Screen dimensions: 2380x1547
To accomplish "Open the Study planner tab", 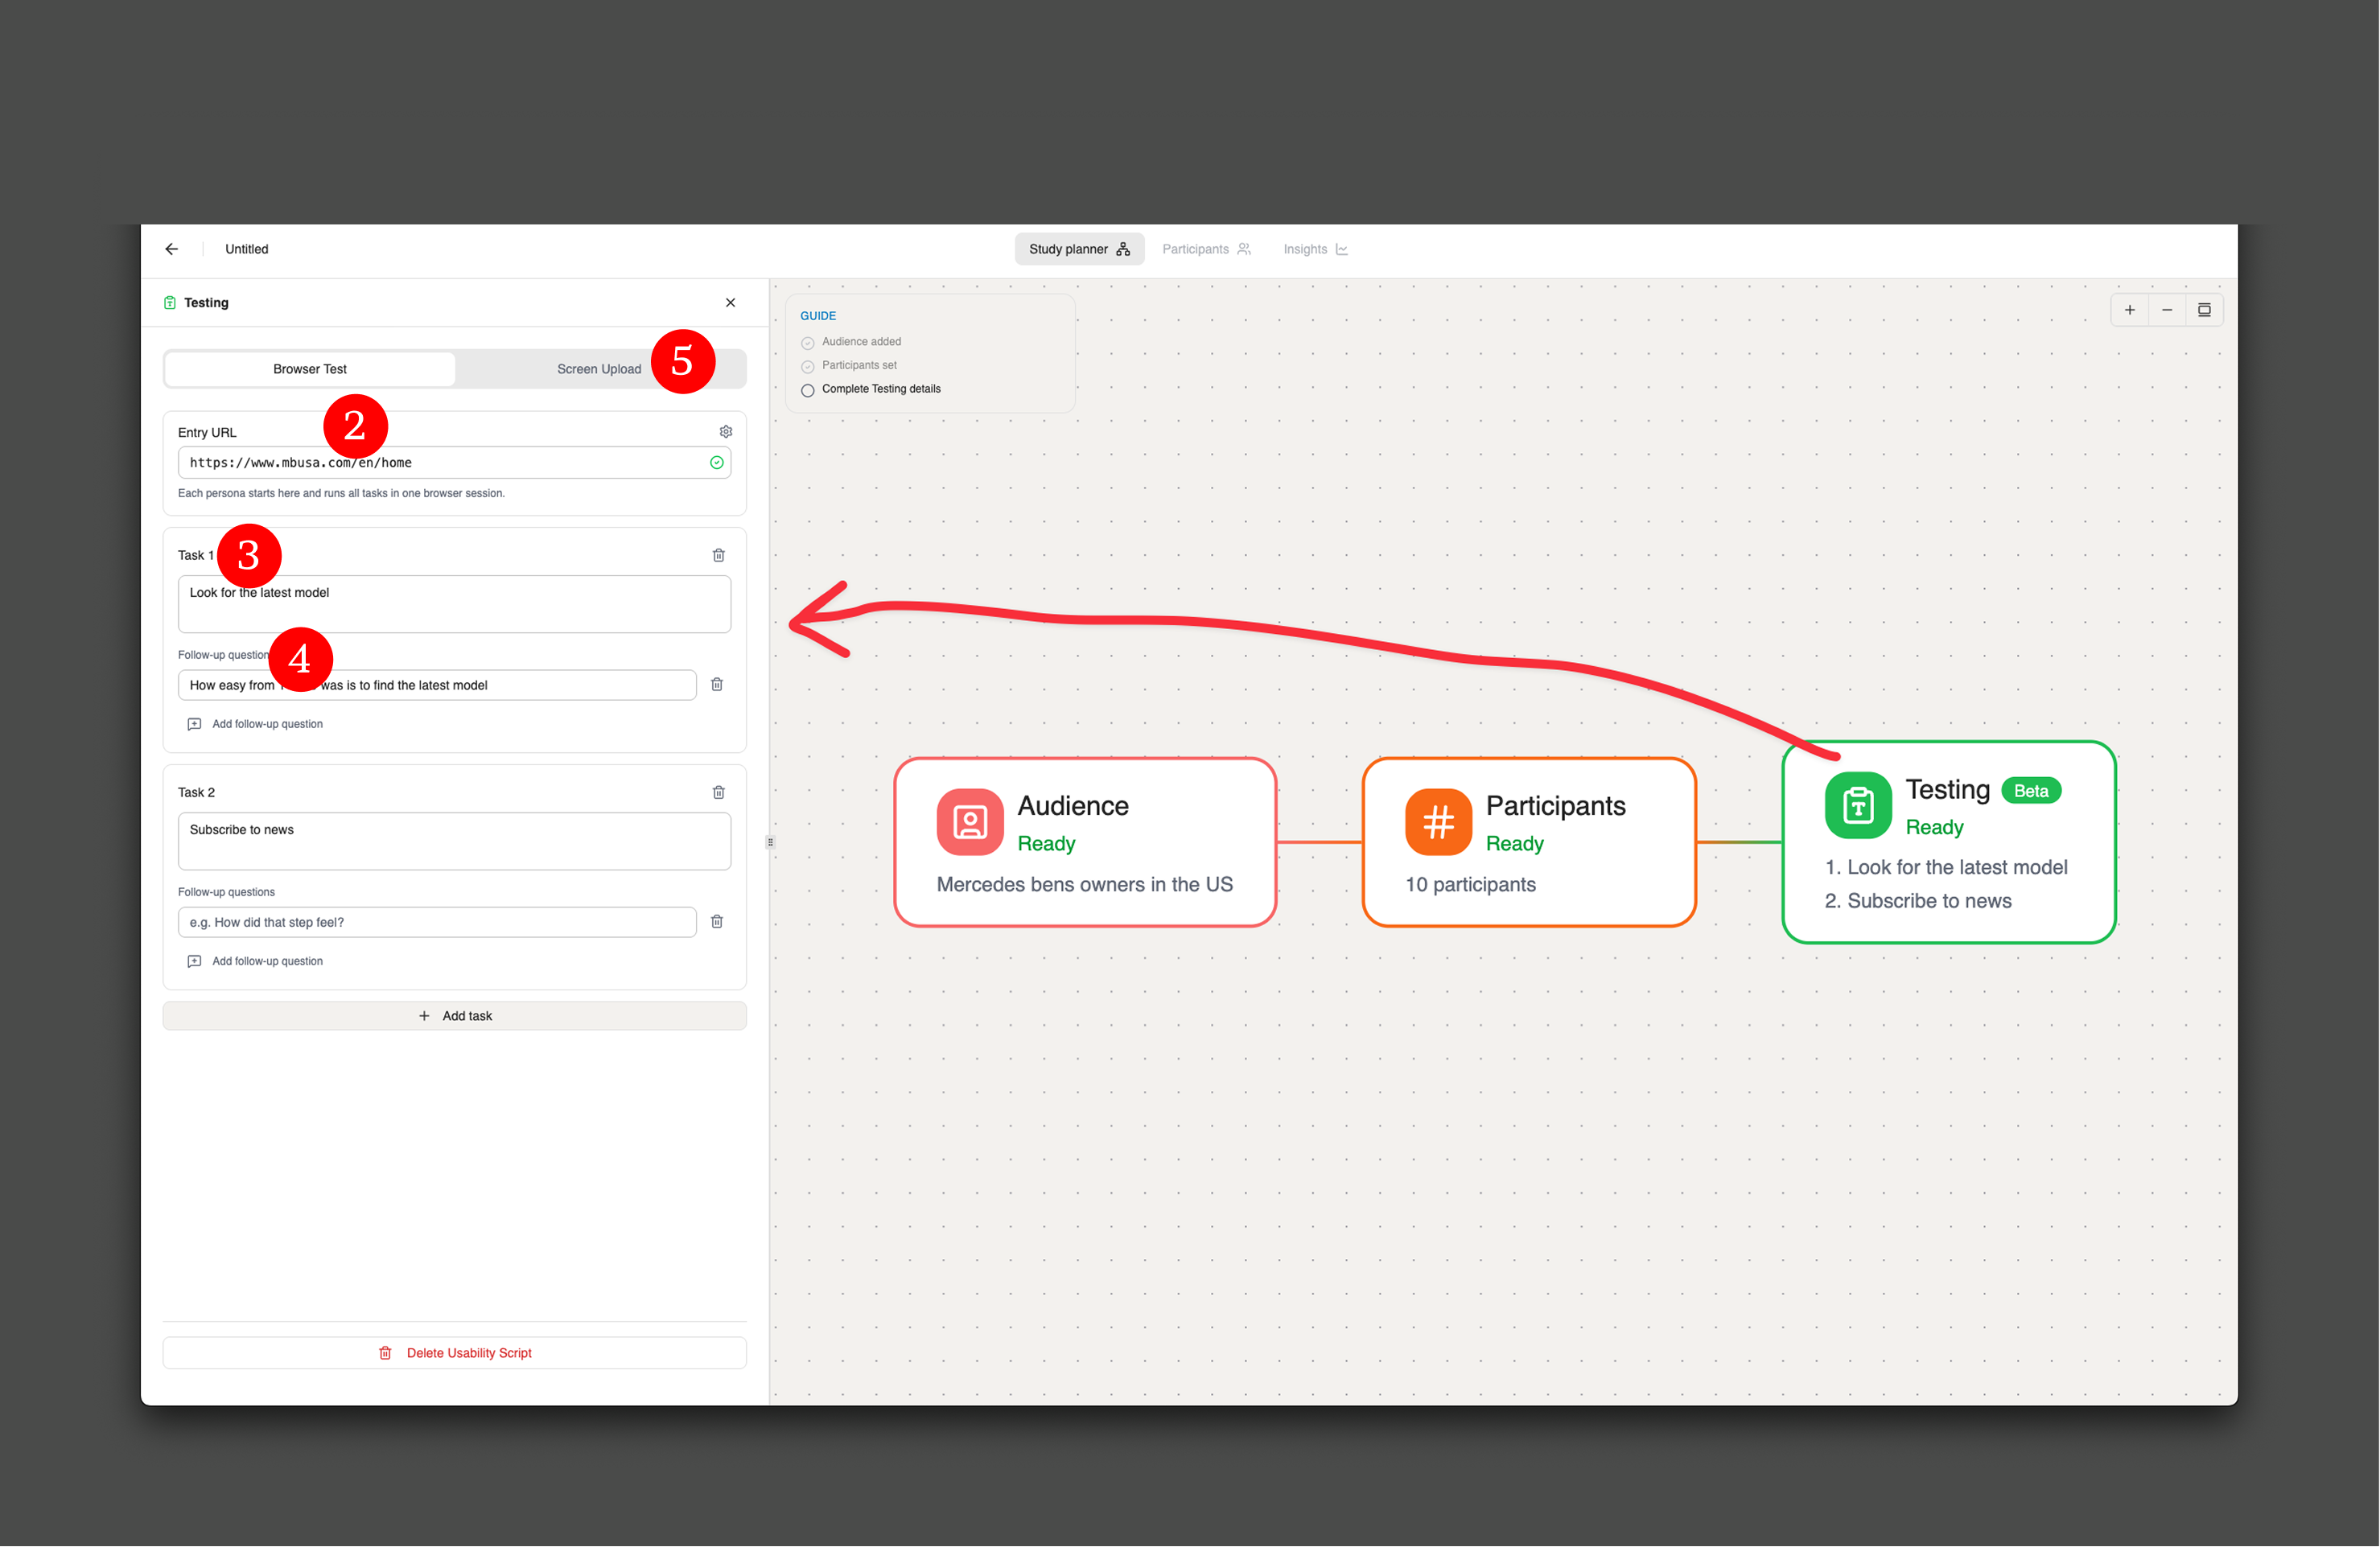I will 1079,249.
